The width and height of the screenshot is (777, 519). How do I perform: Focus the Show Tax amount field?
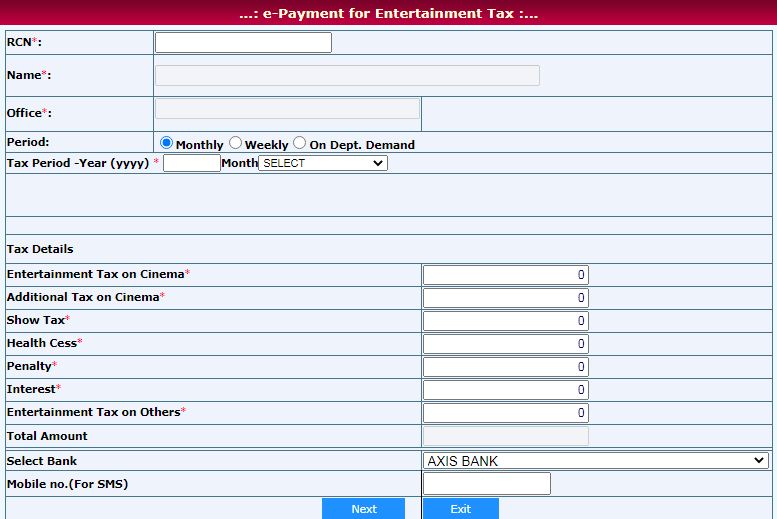pos(506,321)
